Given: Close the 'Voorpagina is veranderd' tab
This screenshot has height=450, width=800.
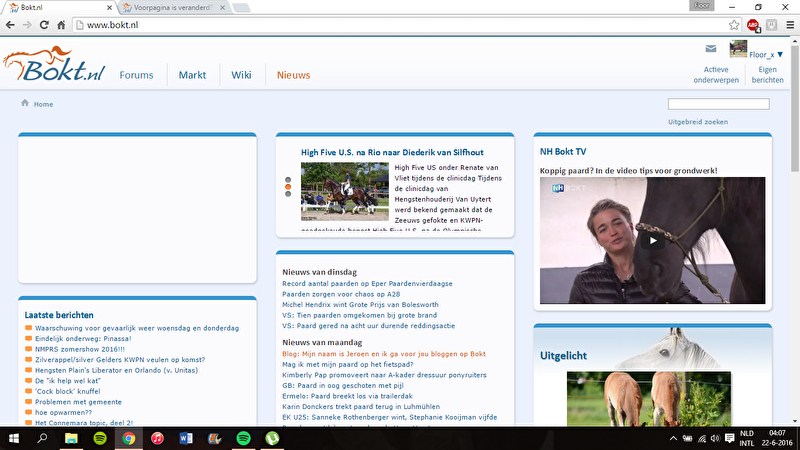Looking at the screenshot, I should click(x=222, y=8).
